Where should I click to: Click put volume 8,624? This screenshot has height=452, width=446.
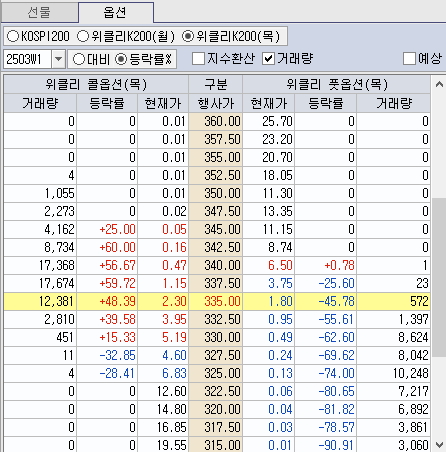pos(393,337)
